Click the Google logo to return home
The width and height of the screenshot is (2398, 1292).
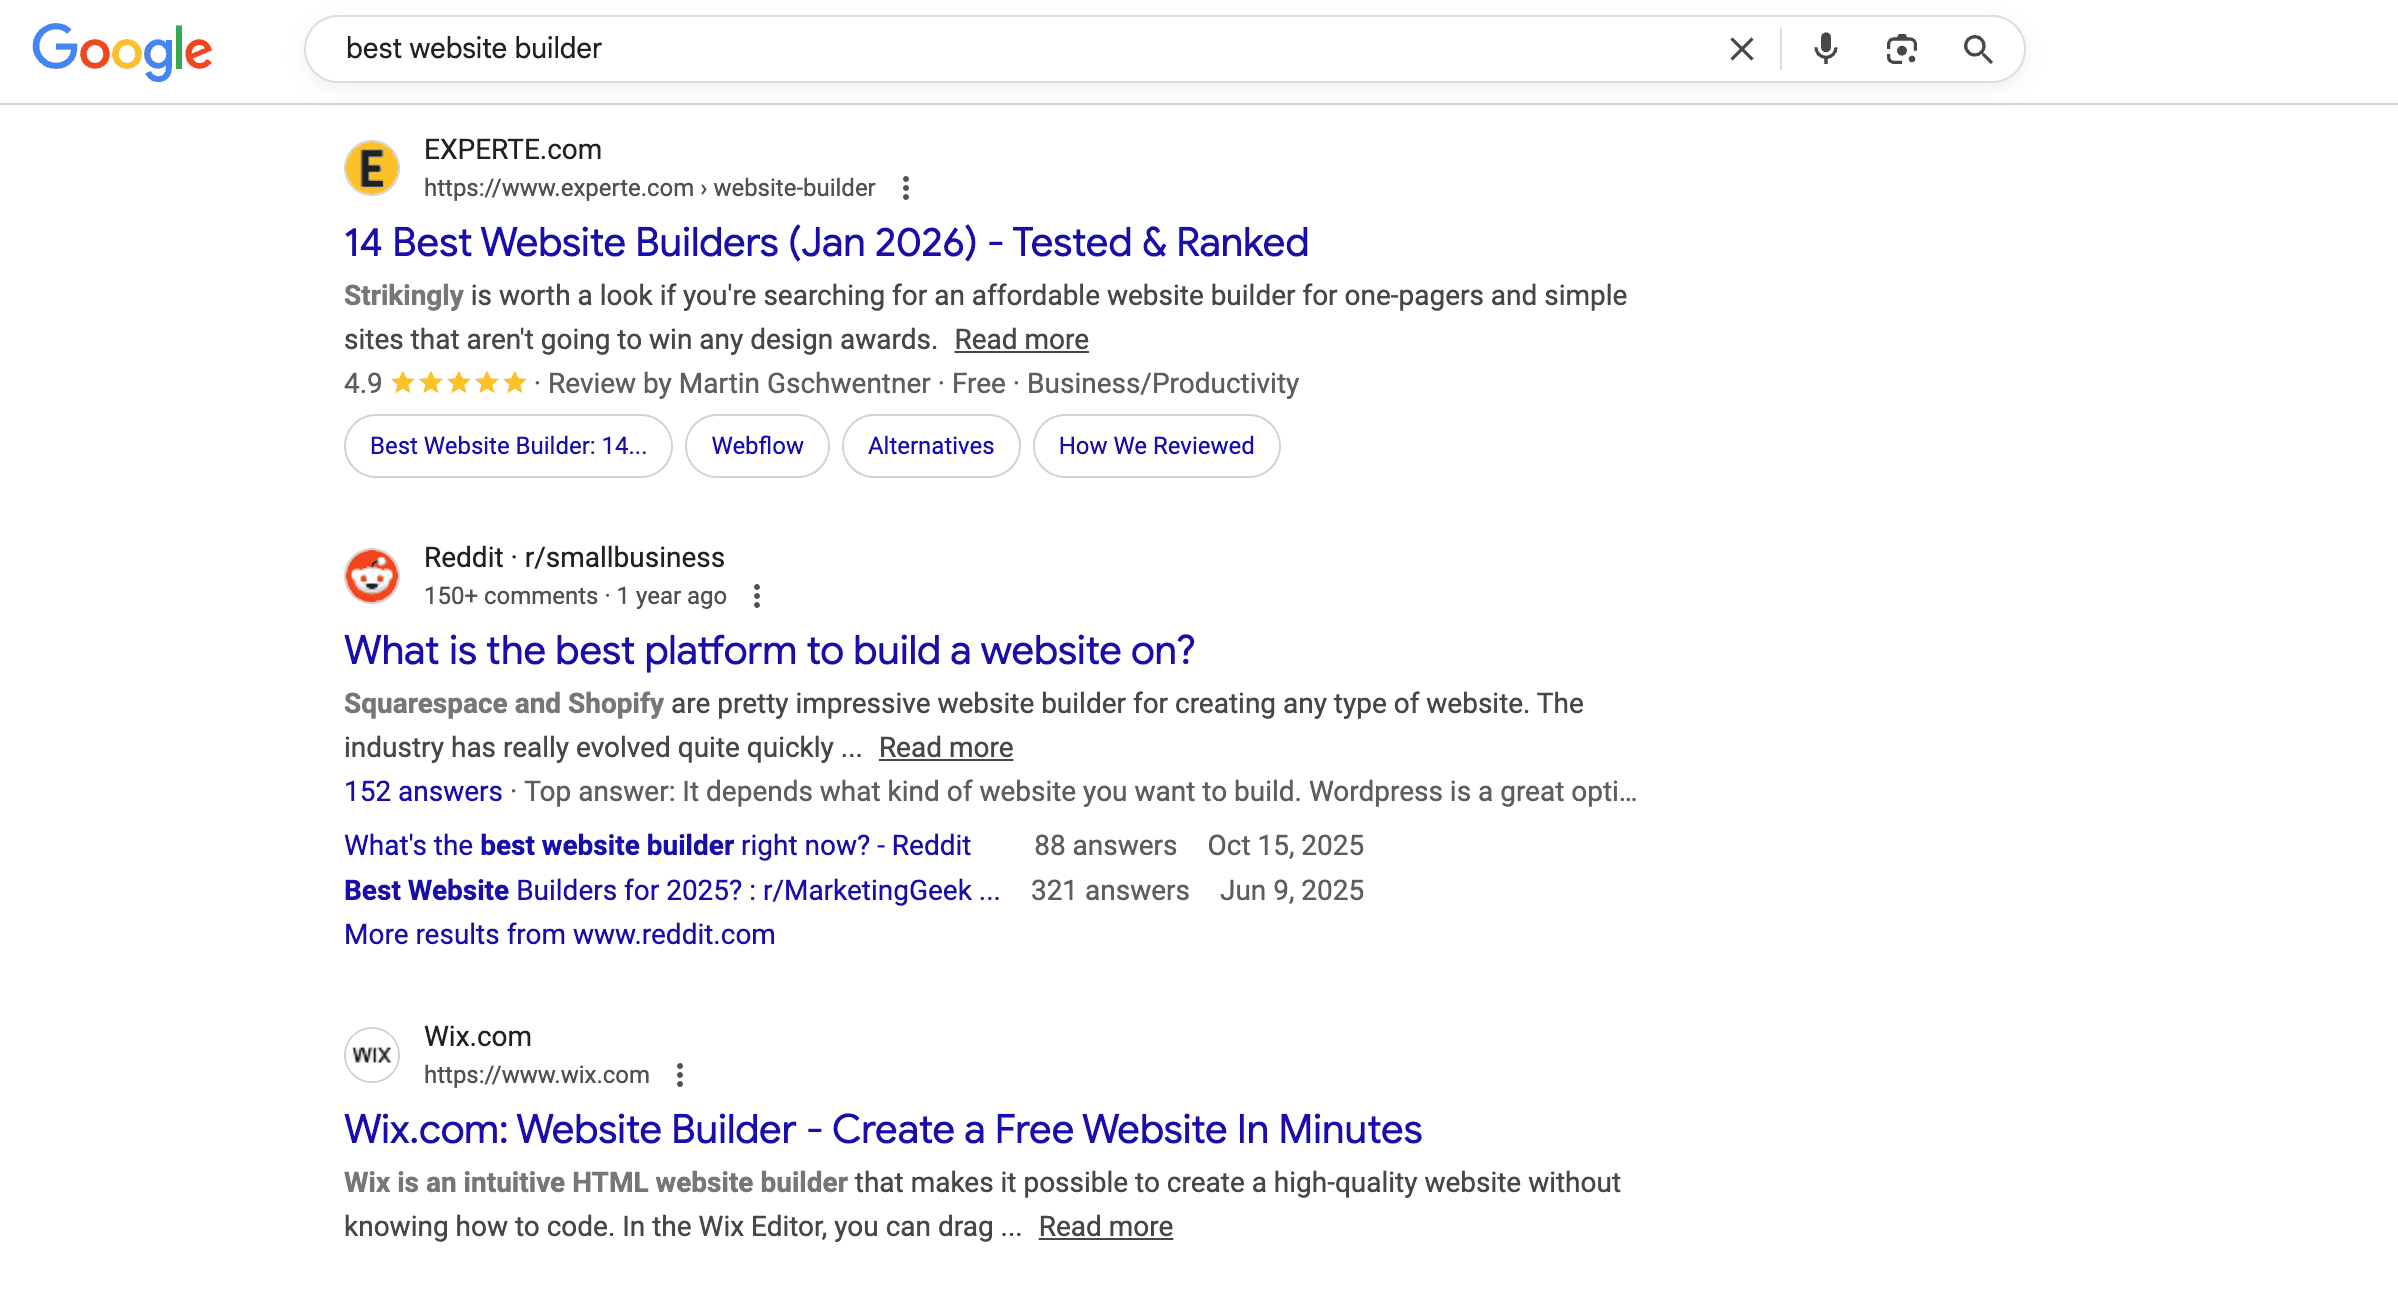tap(121, 50)
